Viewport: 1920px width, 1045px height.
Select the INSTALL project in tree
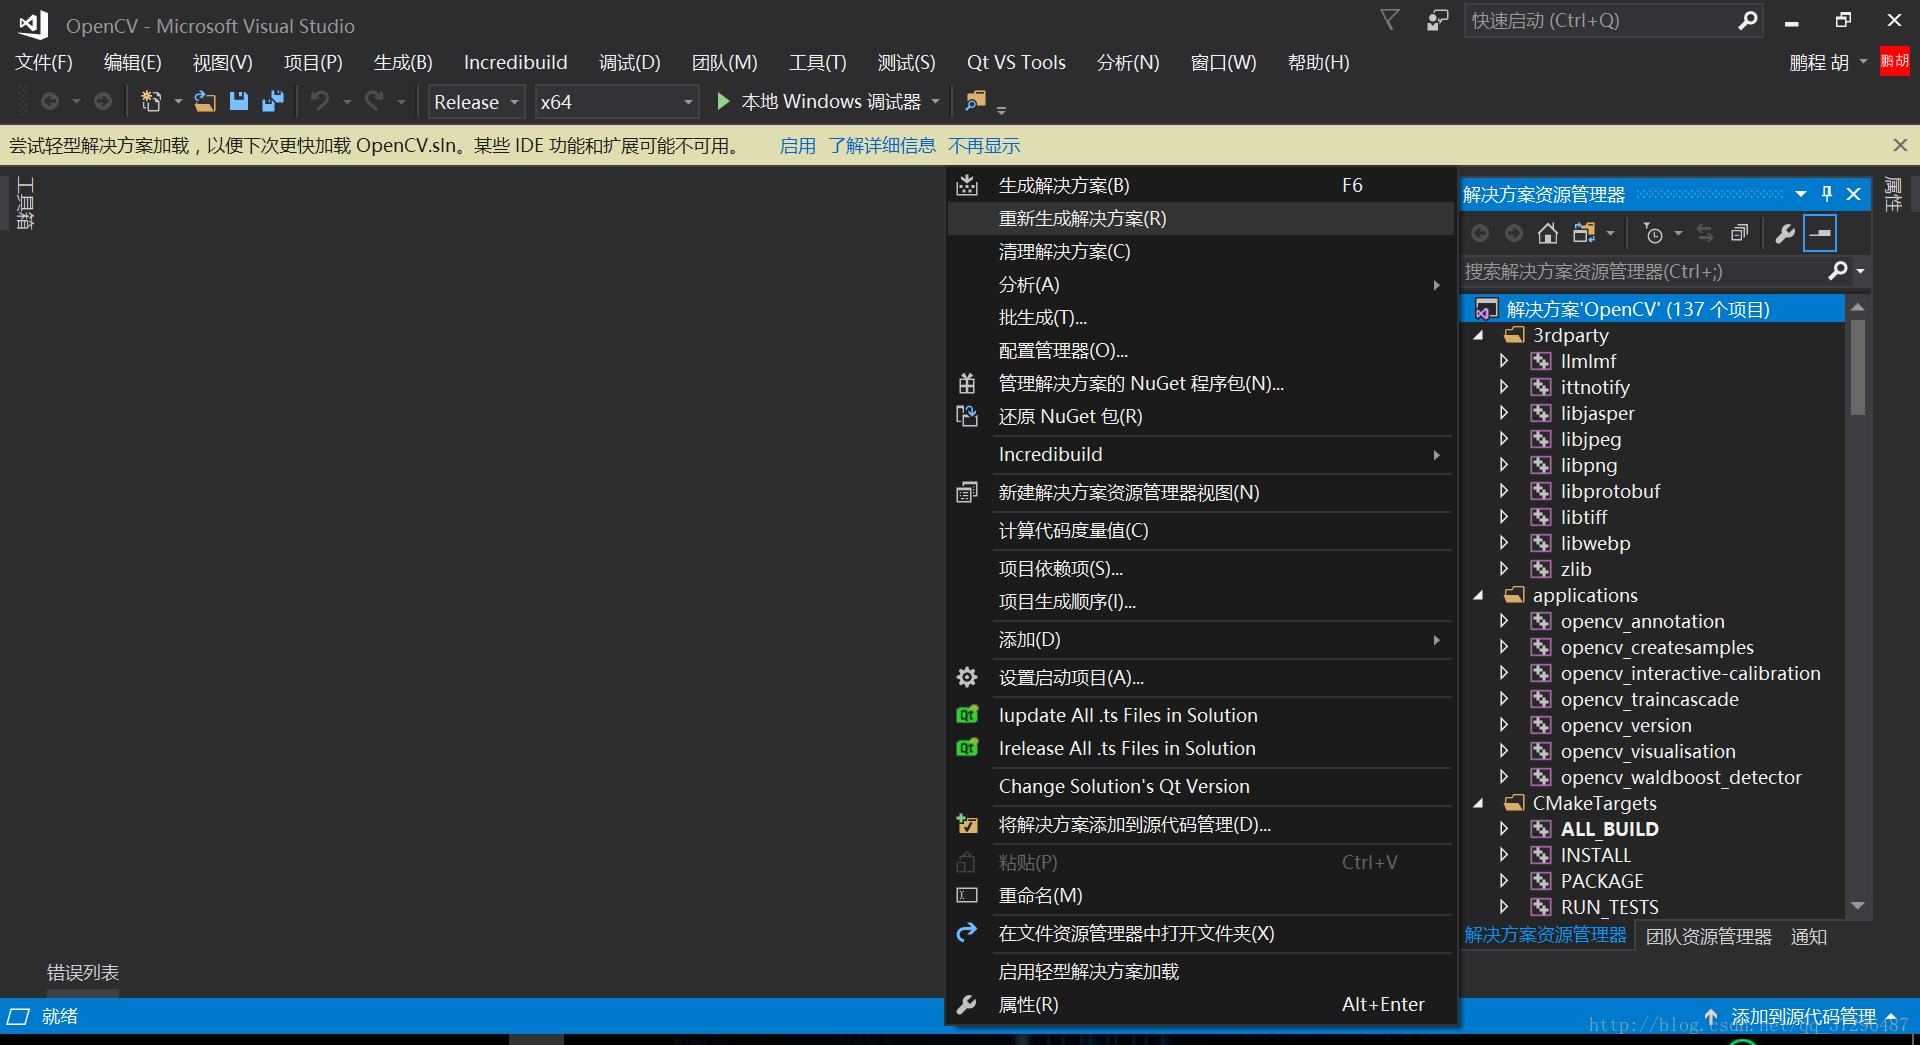[x=1596, y=855]
